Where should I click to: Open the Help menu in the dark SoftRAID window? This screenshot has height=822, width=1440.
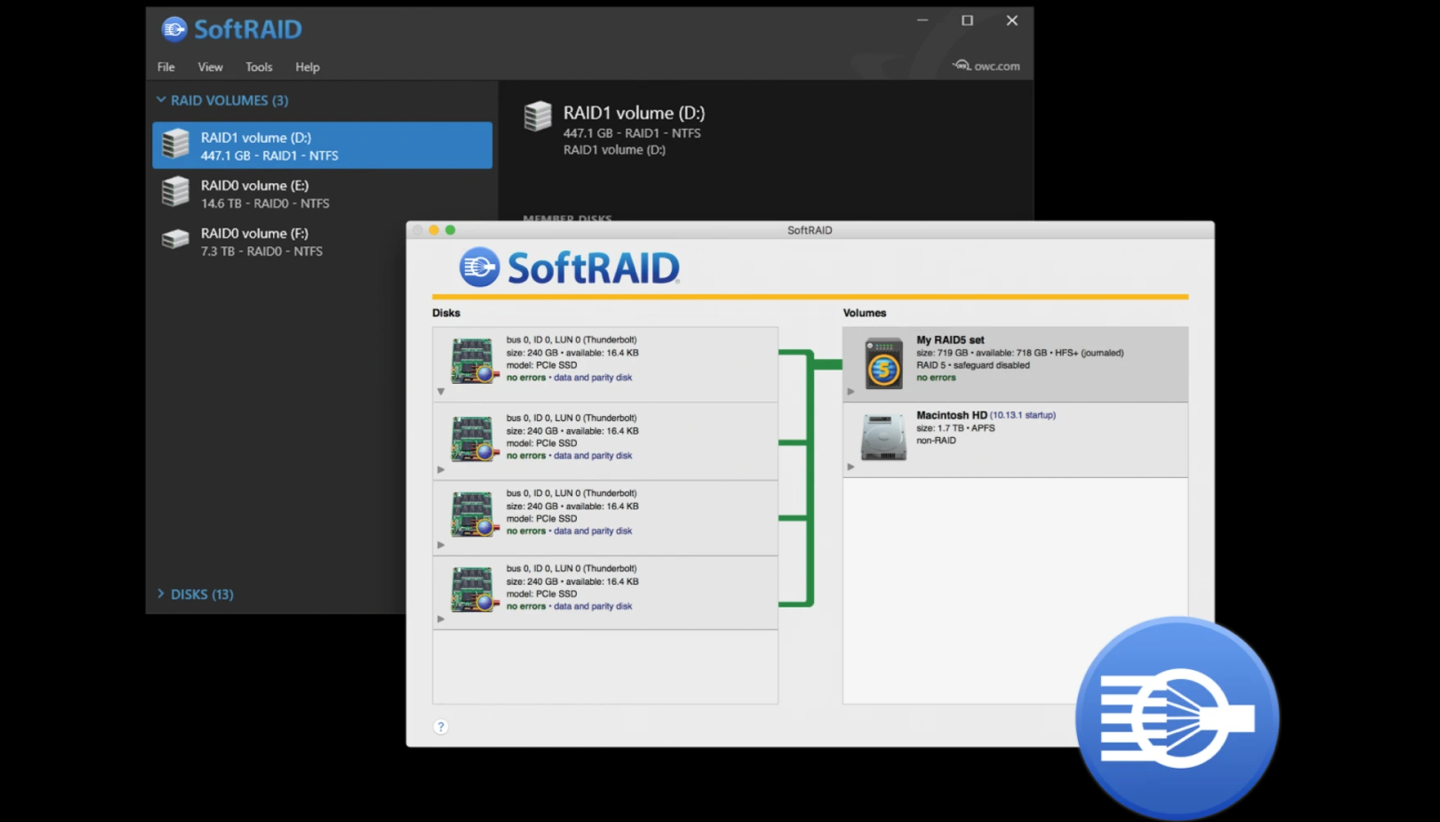point(307,67)
